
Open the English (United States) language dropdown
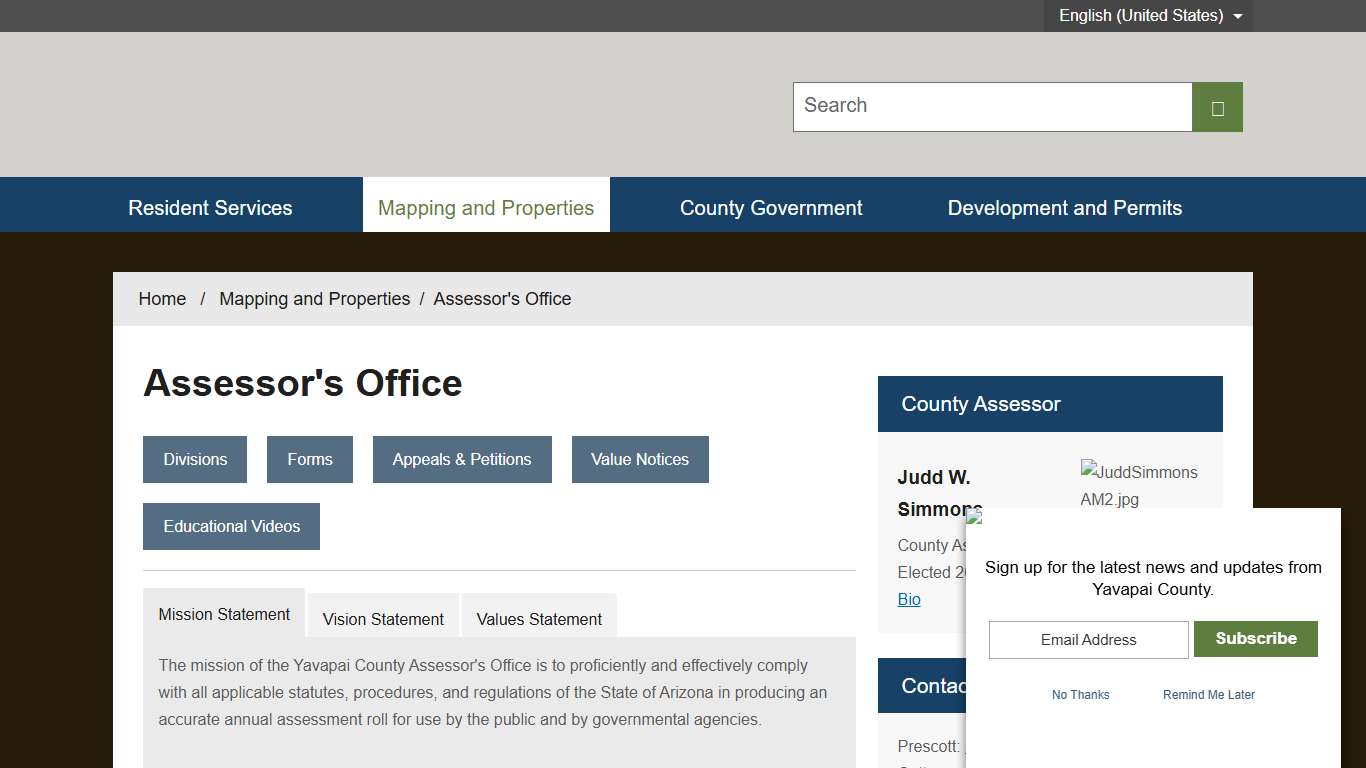[1146, 15]
